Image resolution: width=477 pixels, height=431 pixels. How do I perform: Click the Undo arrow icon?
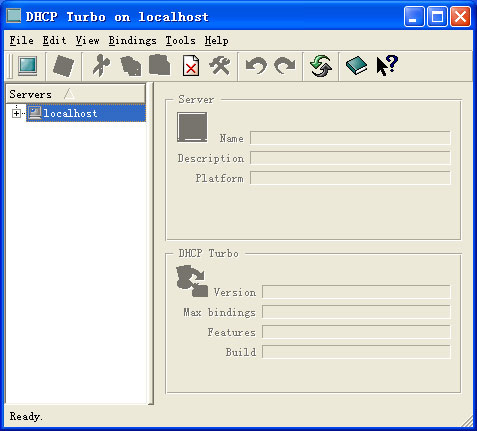256,66
